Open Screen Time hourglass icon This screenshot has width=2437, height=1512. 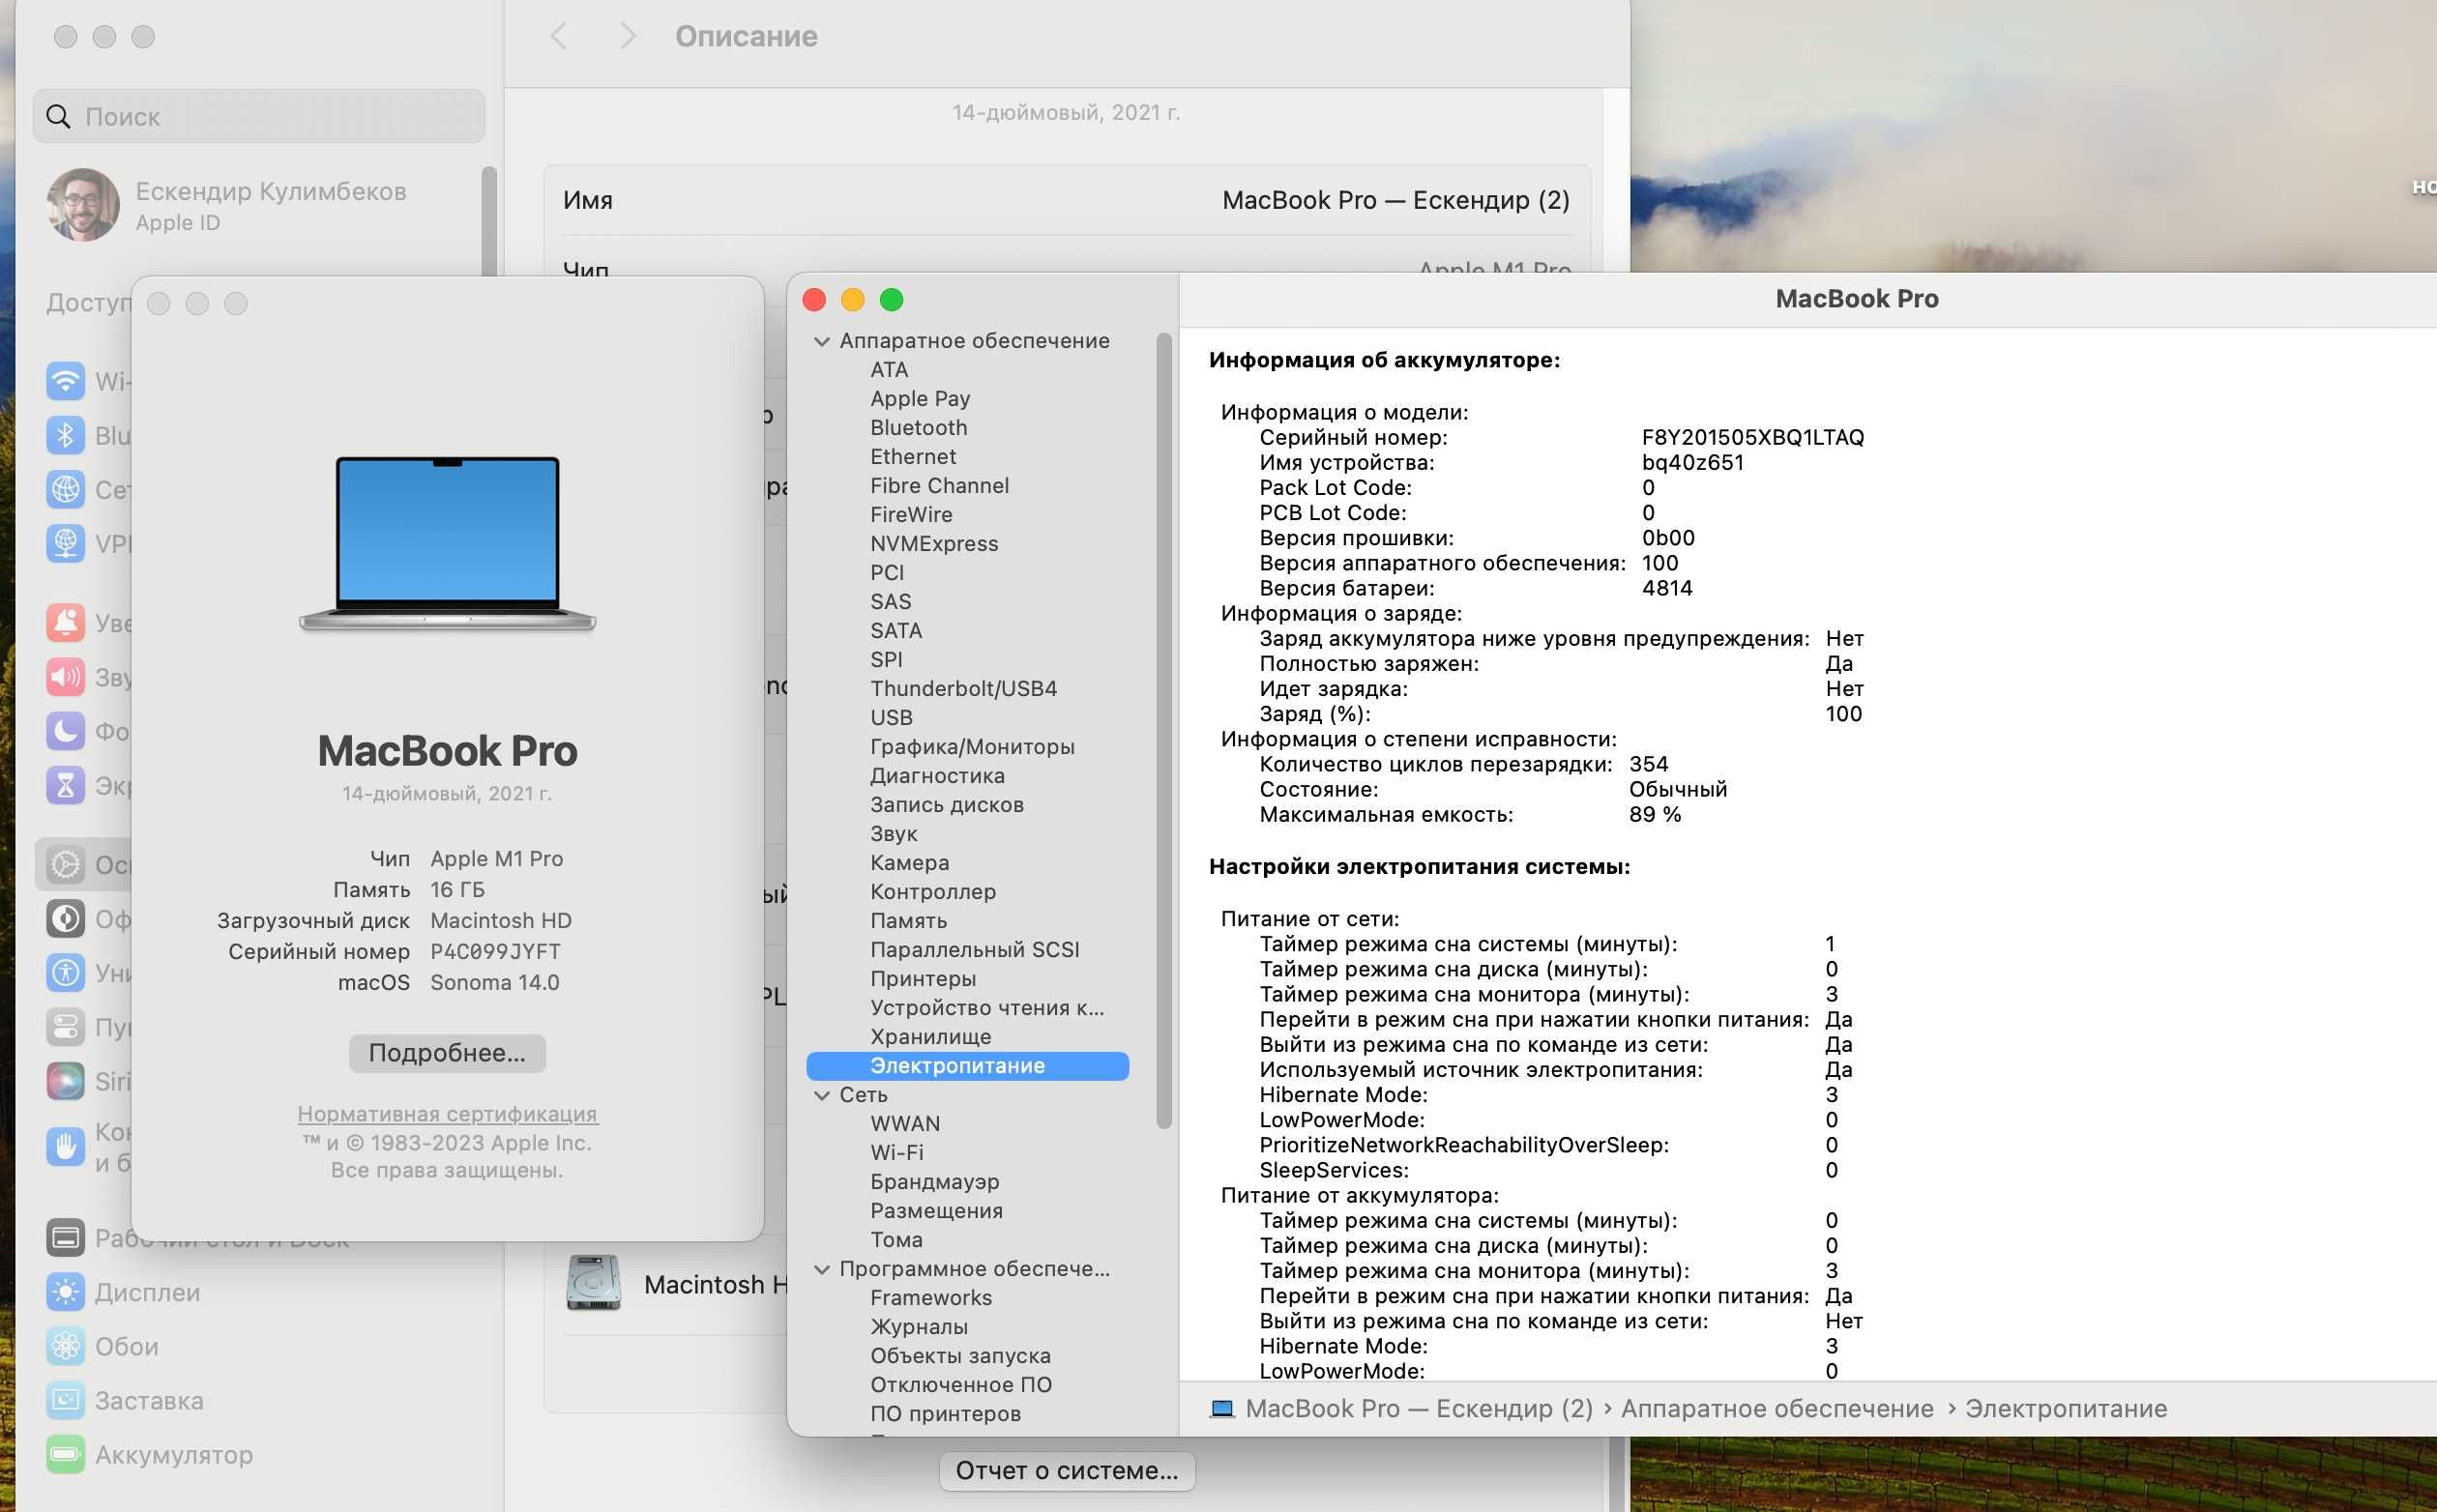65,785
